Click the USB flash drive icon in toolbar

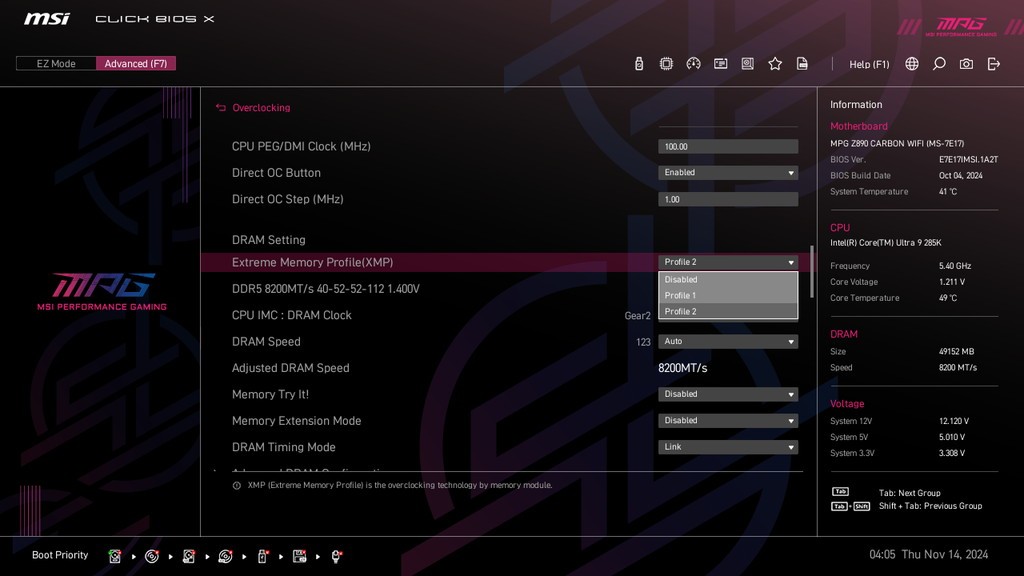[639, 64]
